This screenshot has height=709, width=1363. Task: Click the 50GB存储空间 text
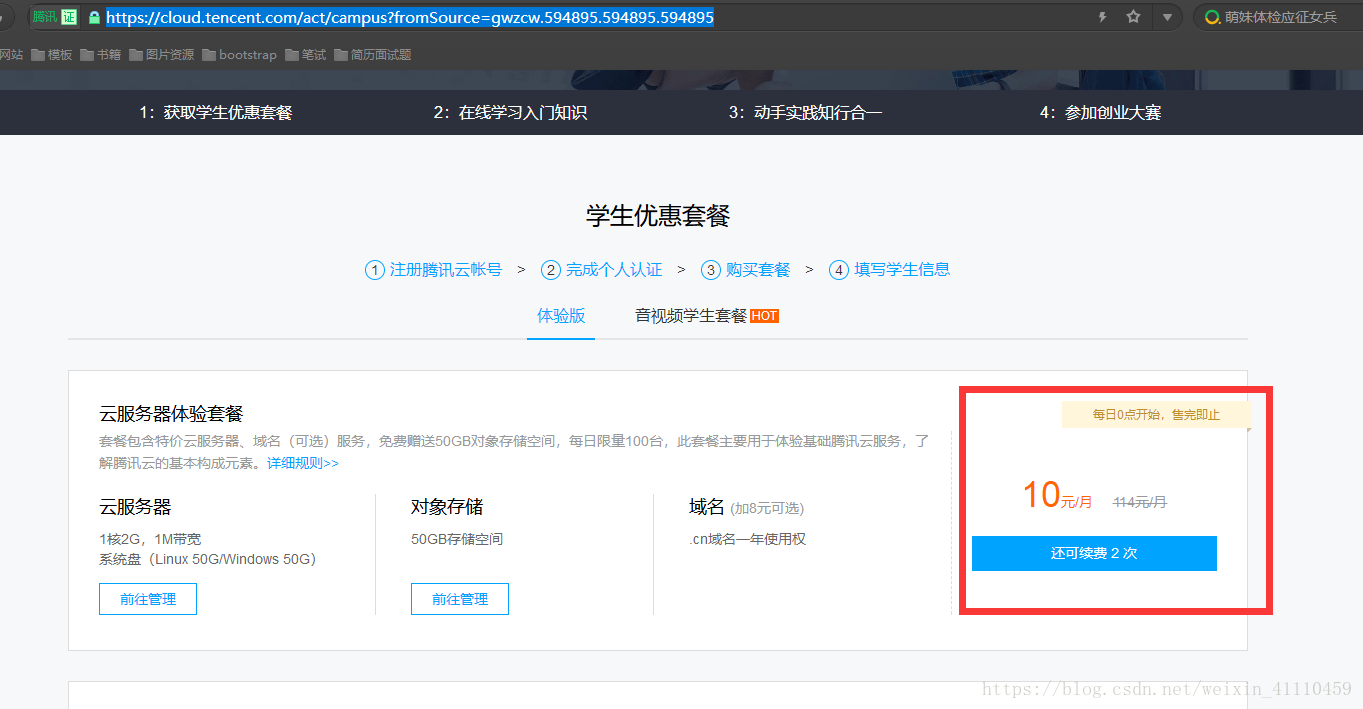457,540
